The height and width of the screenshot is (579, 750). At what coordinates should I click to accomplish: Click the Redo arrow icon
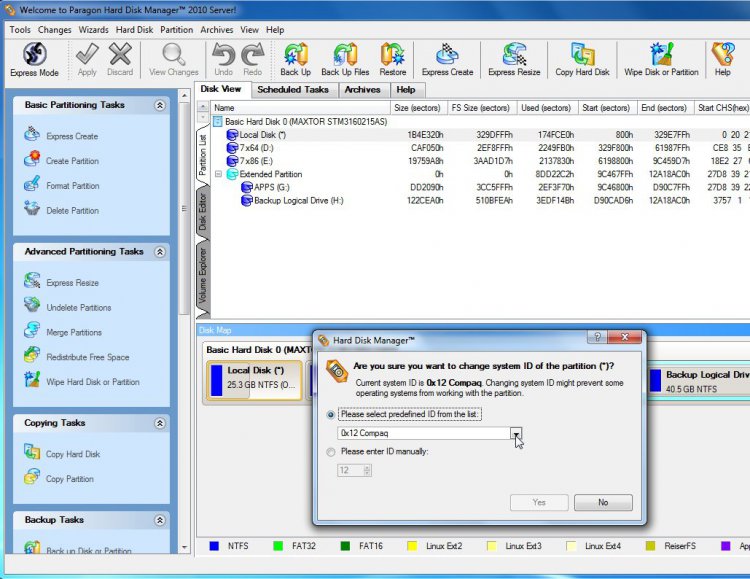point(253,59)
